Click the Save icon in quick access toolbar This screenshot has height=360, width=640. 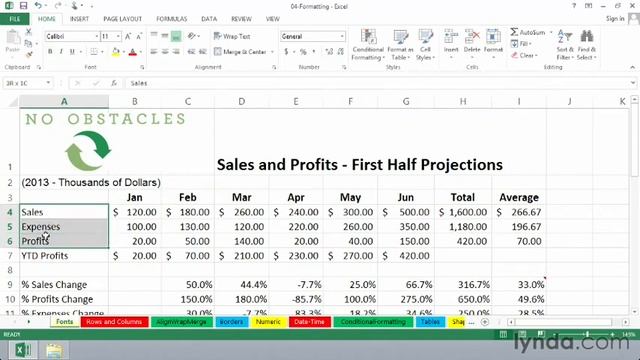23,6
